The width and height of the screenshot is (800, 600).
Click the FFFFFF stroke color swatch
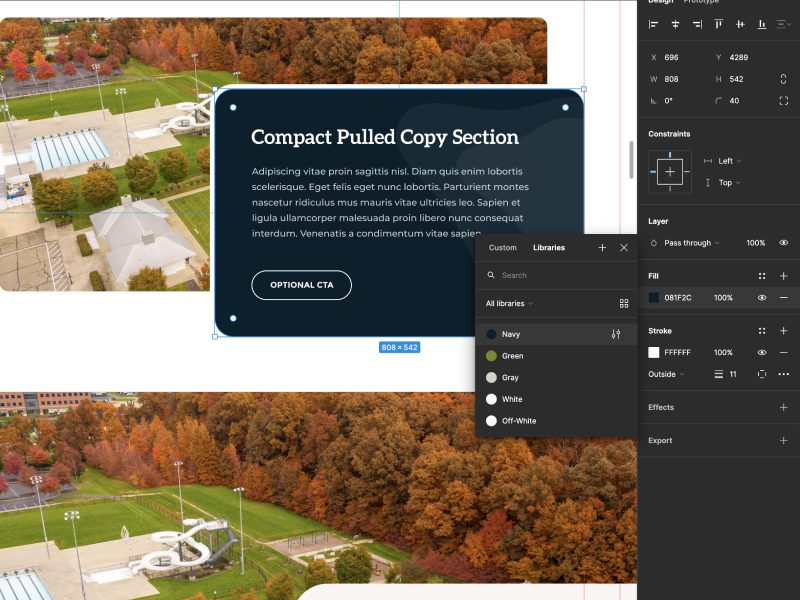pos(654,353)
